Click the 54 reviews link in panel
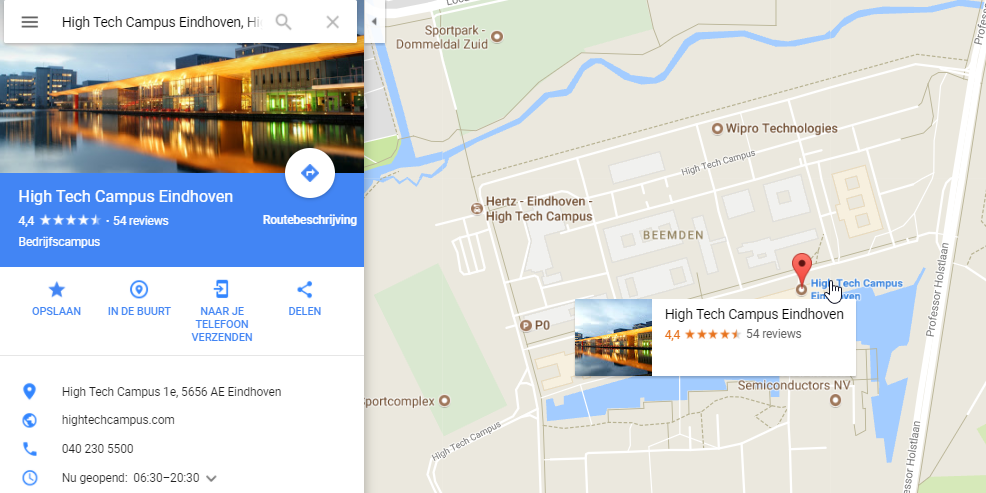 click(x=141, y=221)
